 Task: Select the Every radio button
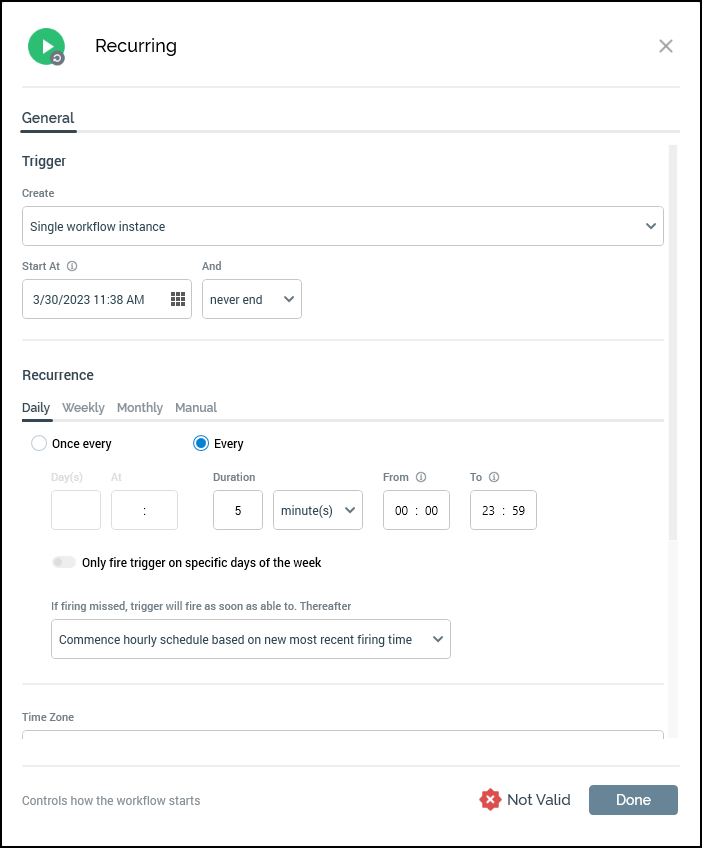click(202, 443)
